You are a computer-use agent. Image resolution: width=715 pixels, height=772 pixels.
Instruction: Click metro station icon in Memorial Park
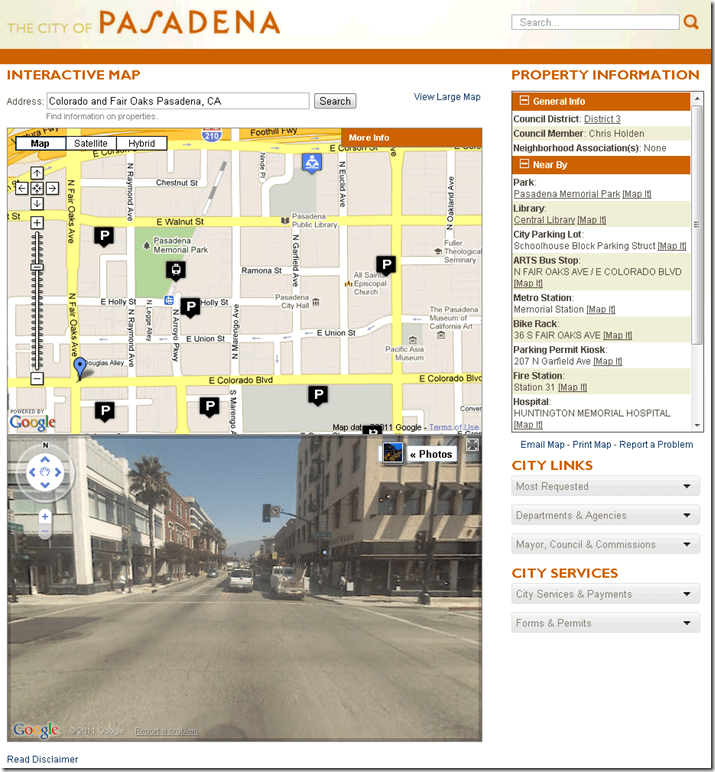click(x=176, y=270)
